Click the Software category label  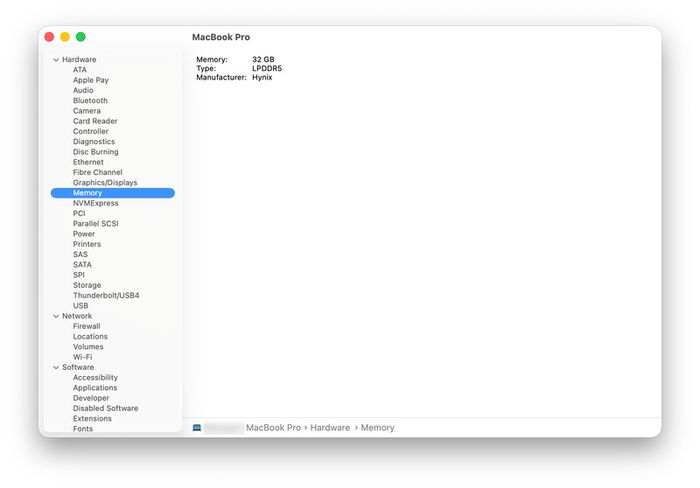coord(78,367)
